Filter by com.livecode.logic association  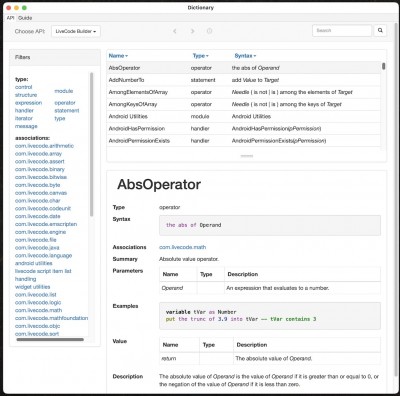tap(38, 302)
